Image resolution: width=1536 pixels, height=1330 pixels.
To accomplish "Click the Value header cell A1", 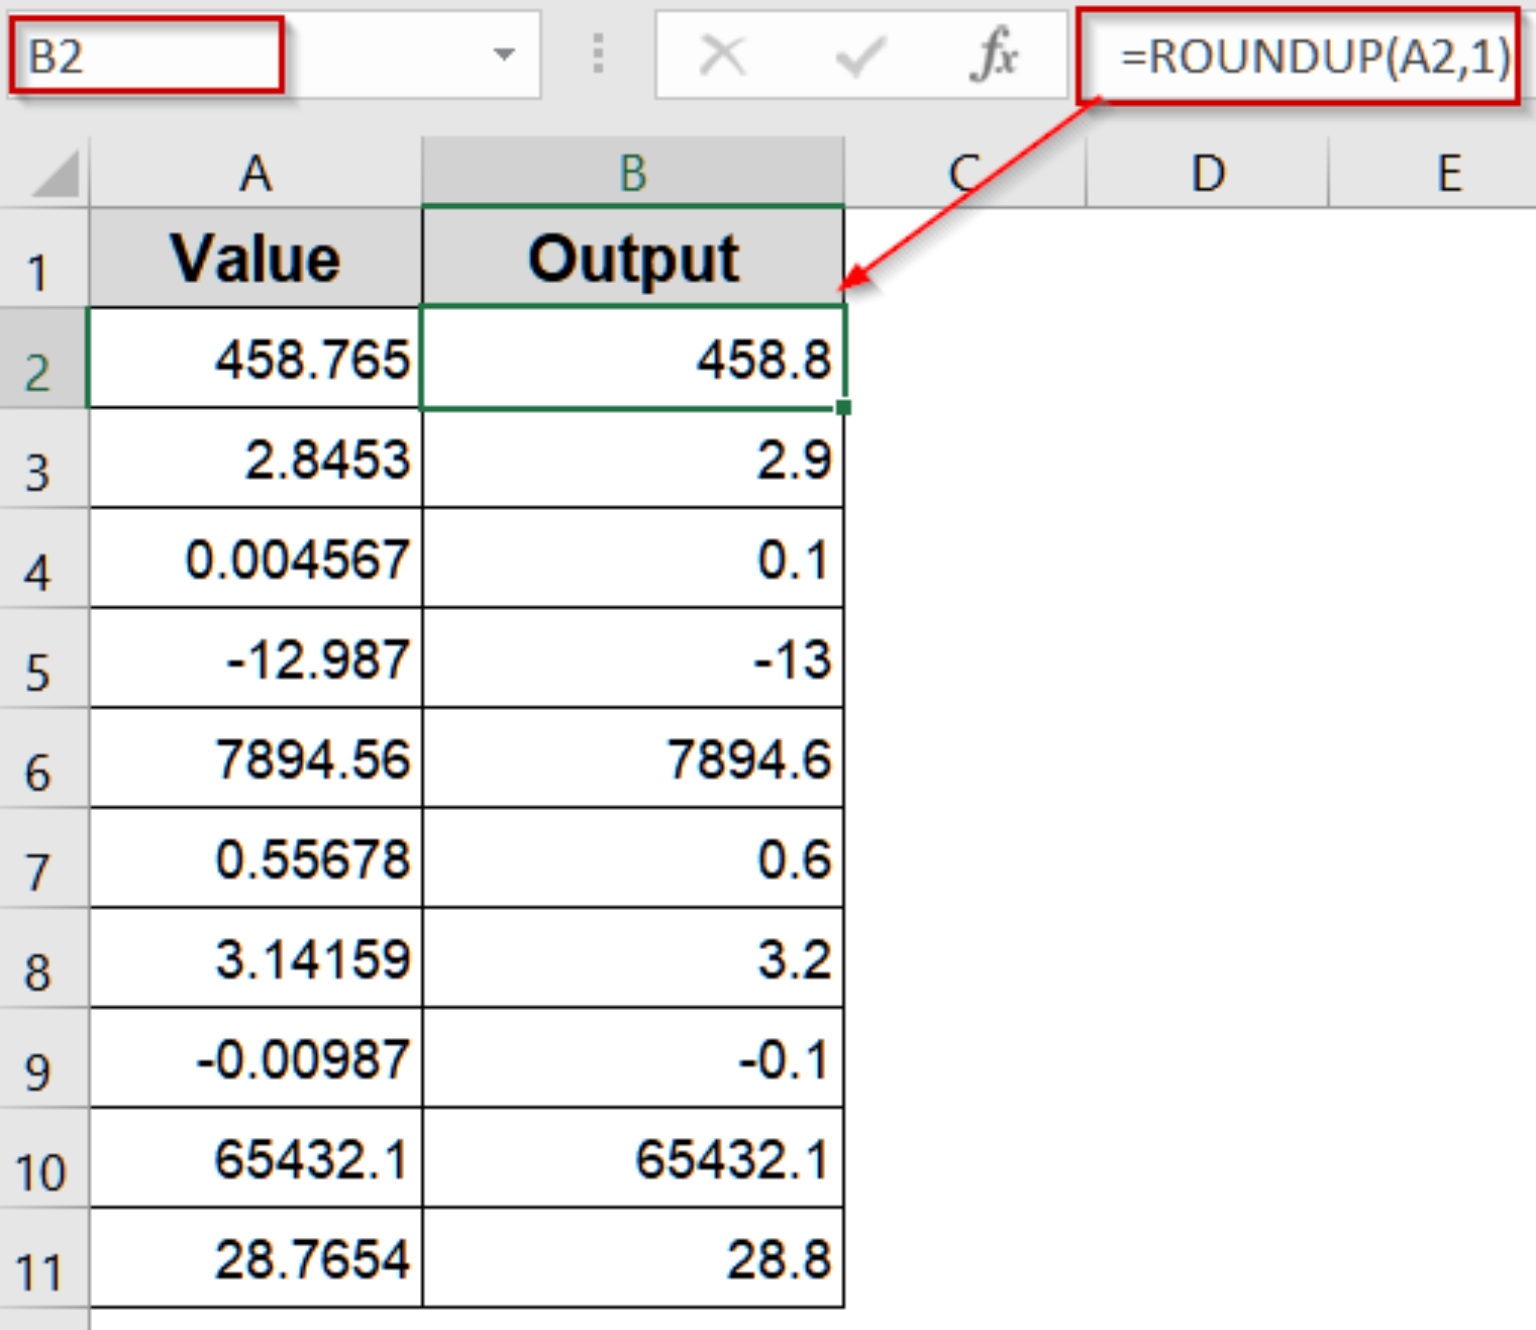I will (x=255, y=258).
